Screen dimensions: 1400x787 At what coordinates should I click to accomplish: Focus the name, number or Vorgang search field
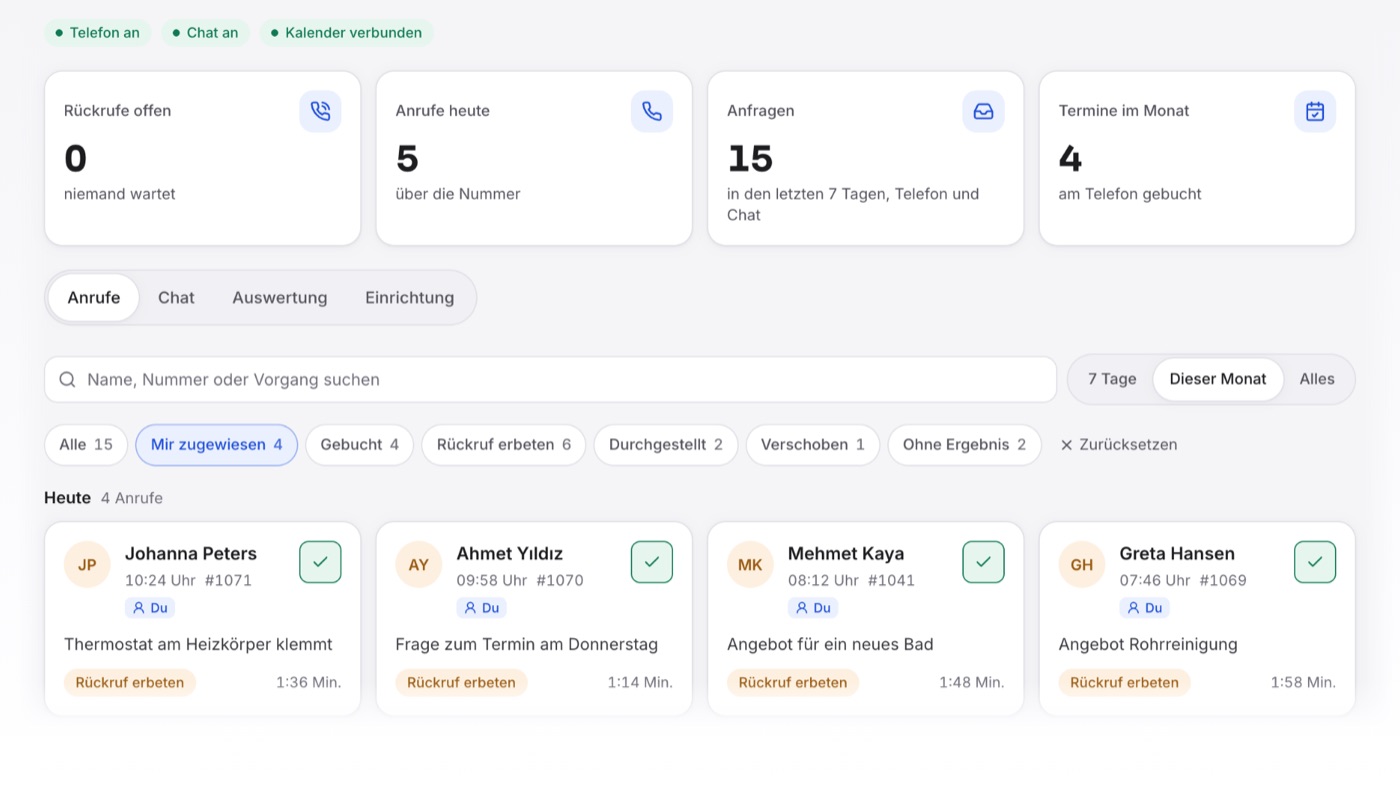551,380
